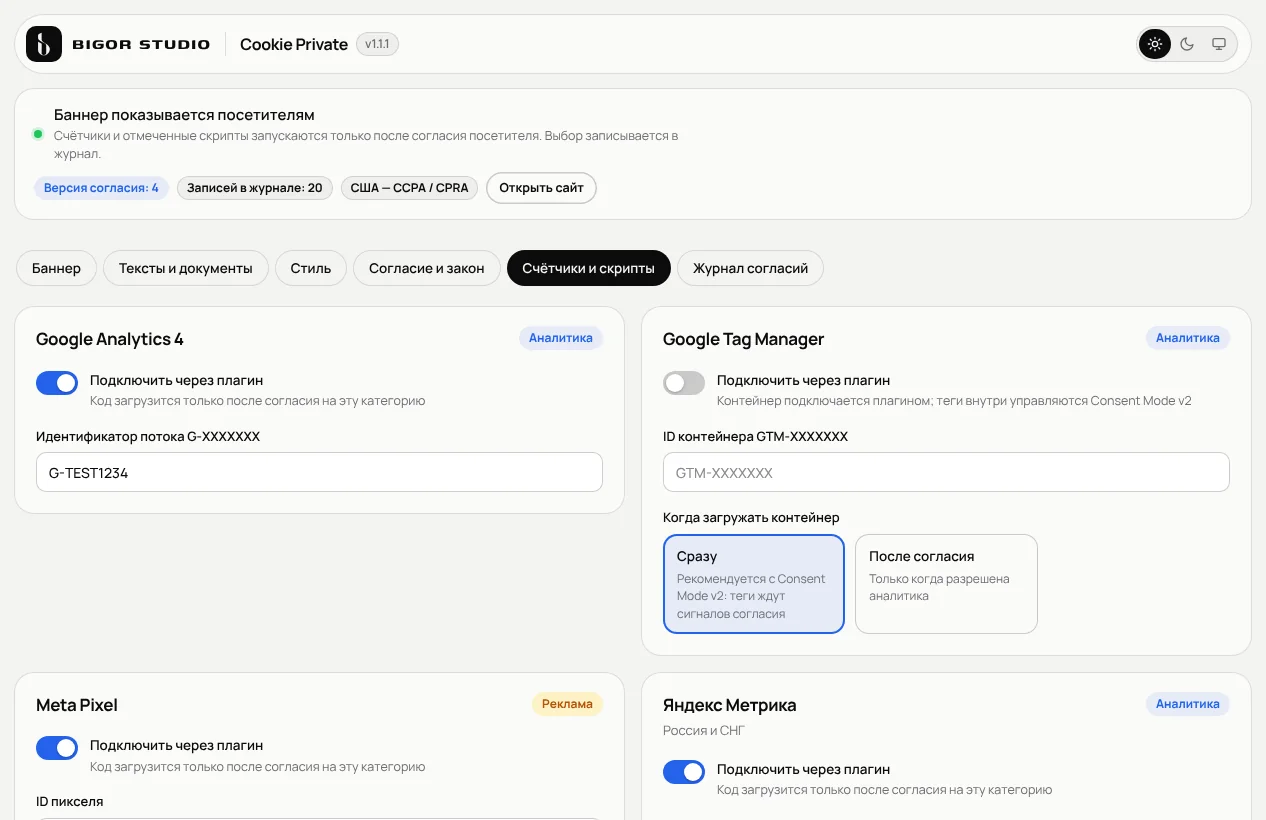View the Журнал согласий tab

pos(751,268)
